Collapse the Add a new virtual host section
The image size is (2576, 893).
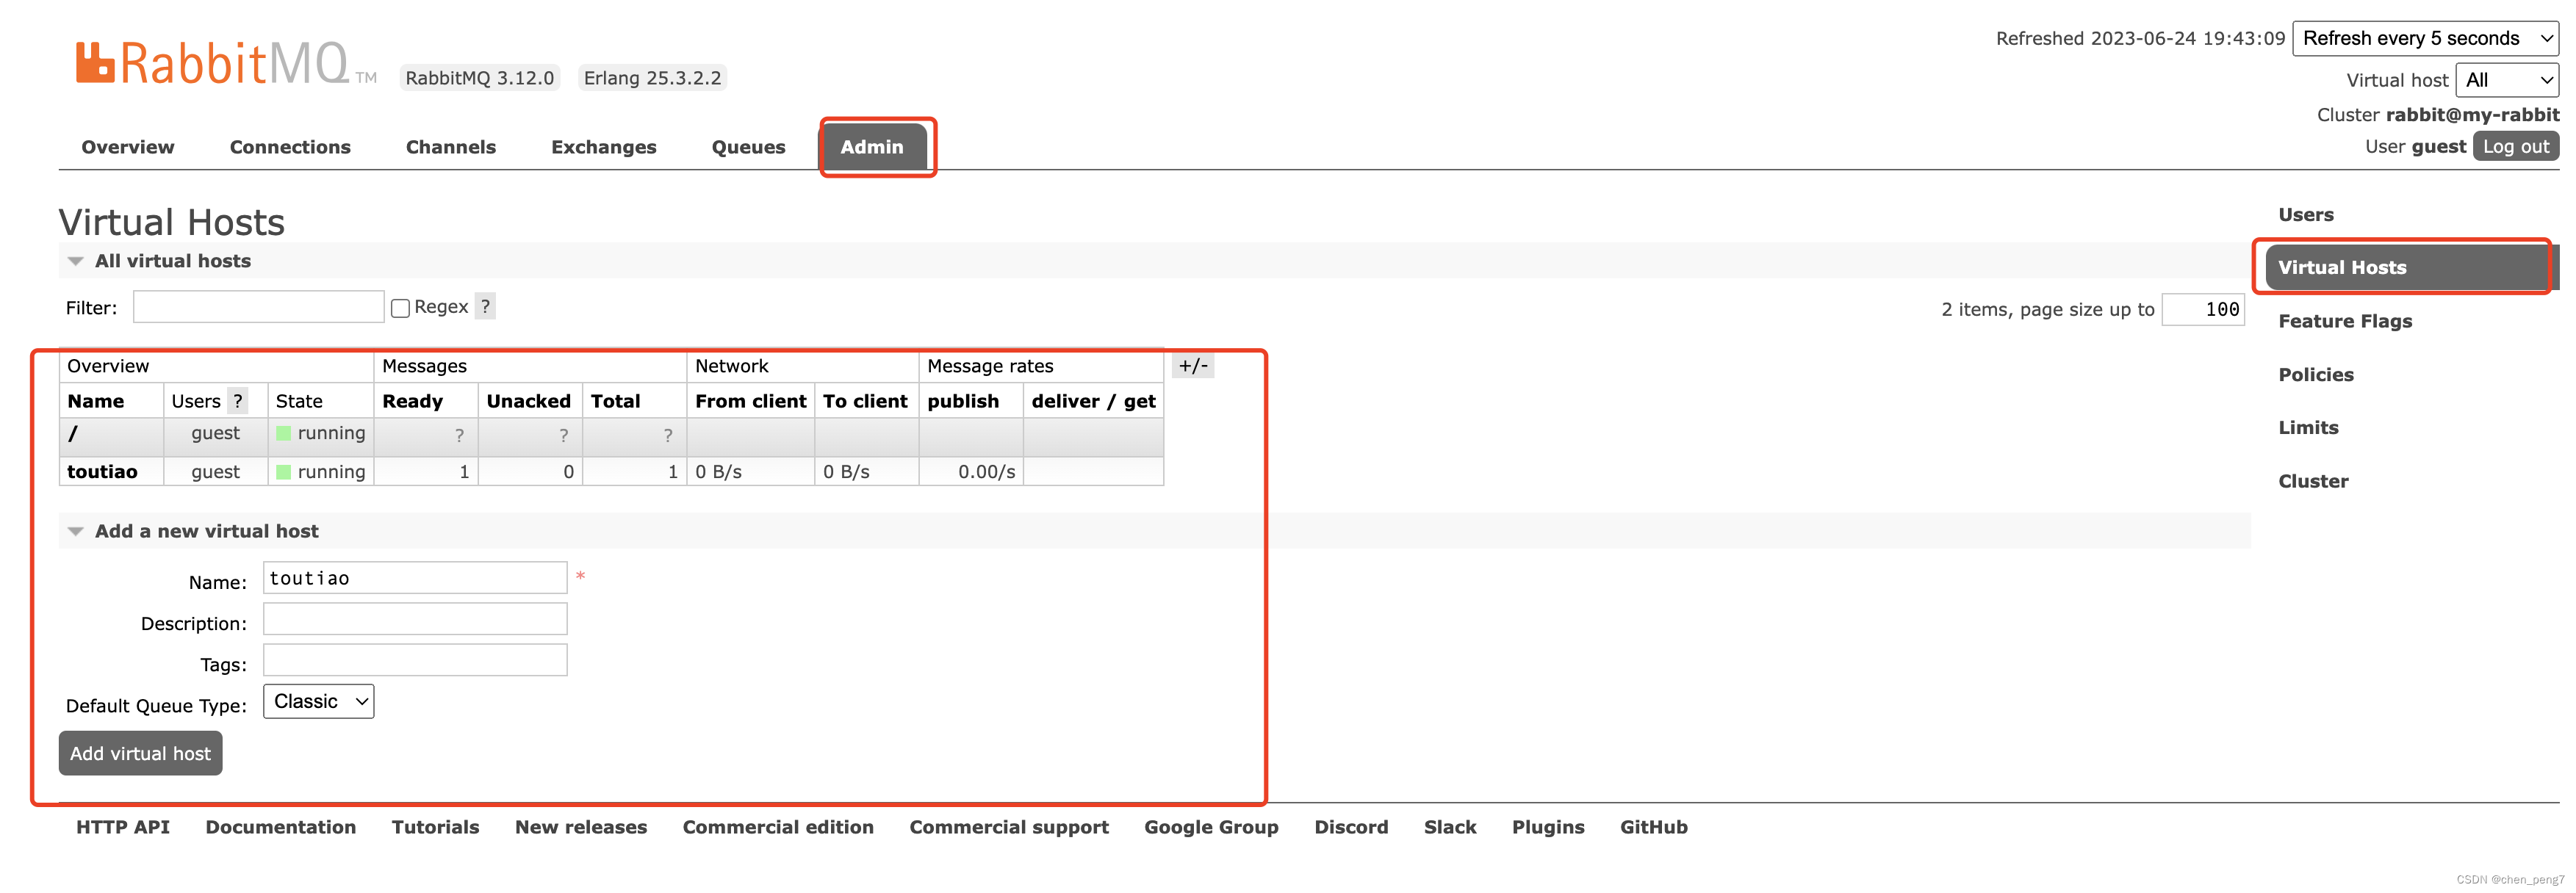[192, 531]
